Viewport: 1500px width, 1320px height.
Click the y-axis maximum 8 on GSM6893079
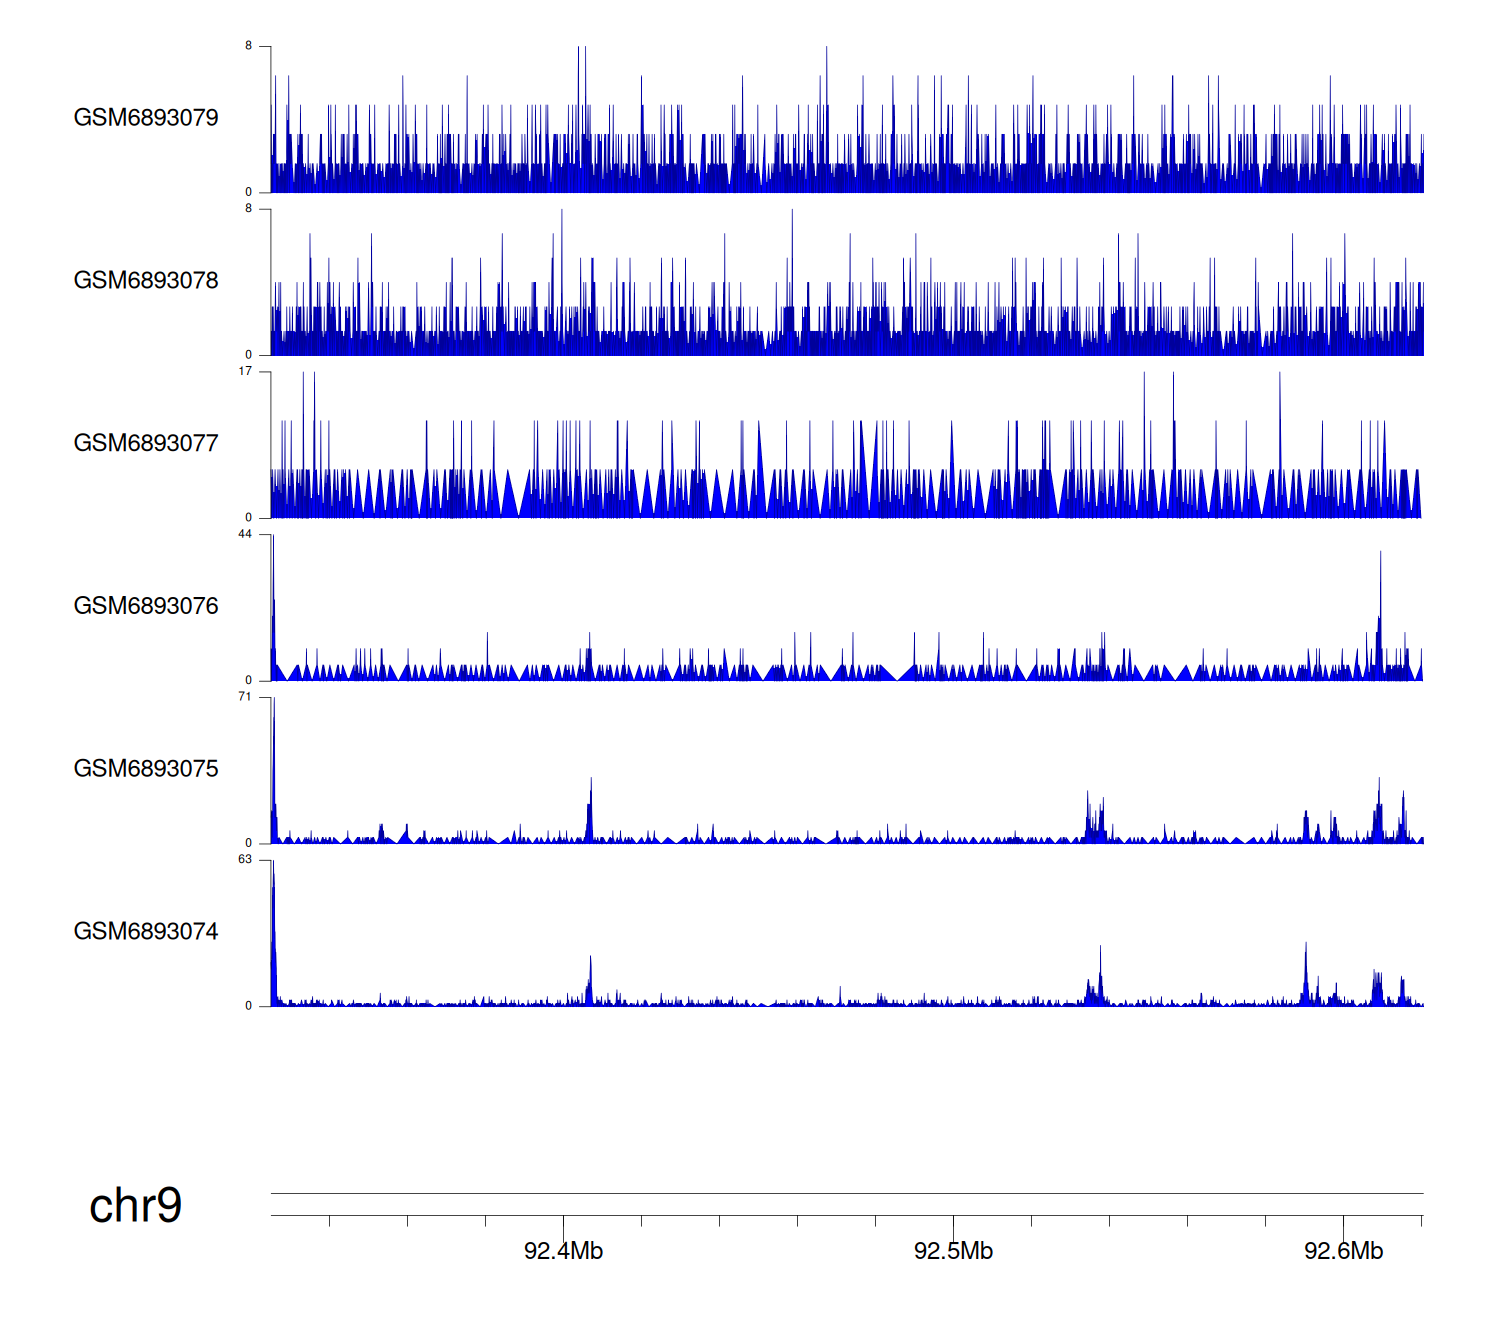point(248,46)
